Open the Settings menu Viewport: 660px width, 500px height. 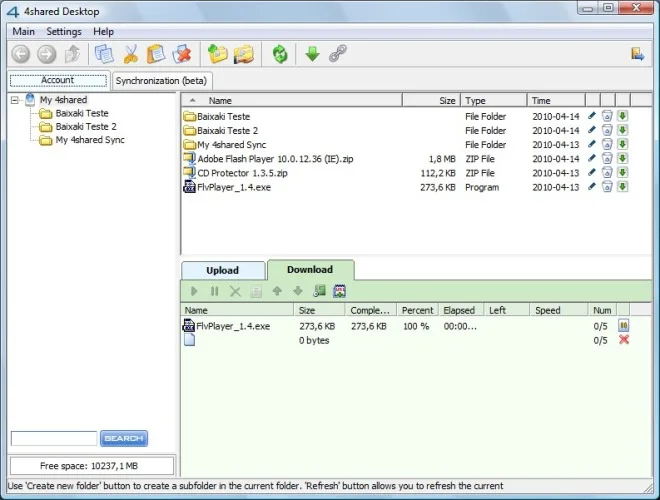64,32
